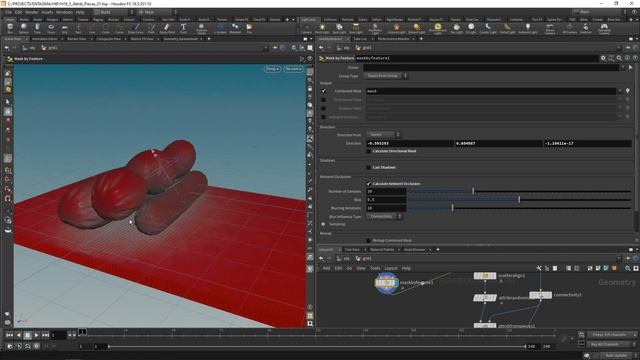Open the No cam dropdown in viewport
640x360 pixels.
(x=293, y=69)
